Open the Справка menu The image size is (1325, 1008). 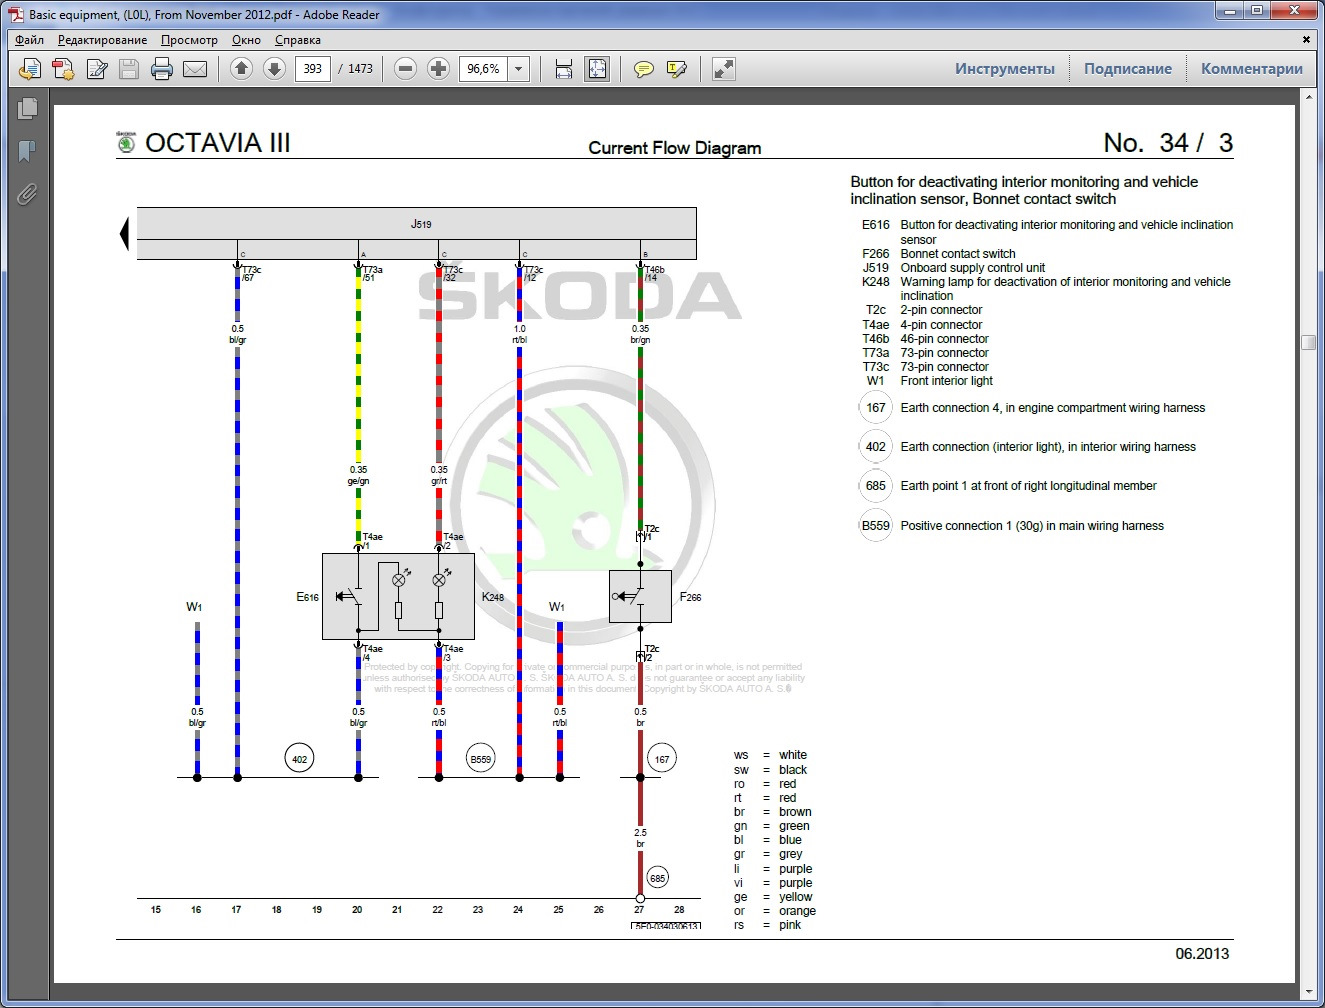pyautogui.click(x=298, y=40)
